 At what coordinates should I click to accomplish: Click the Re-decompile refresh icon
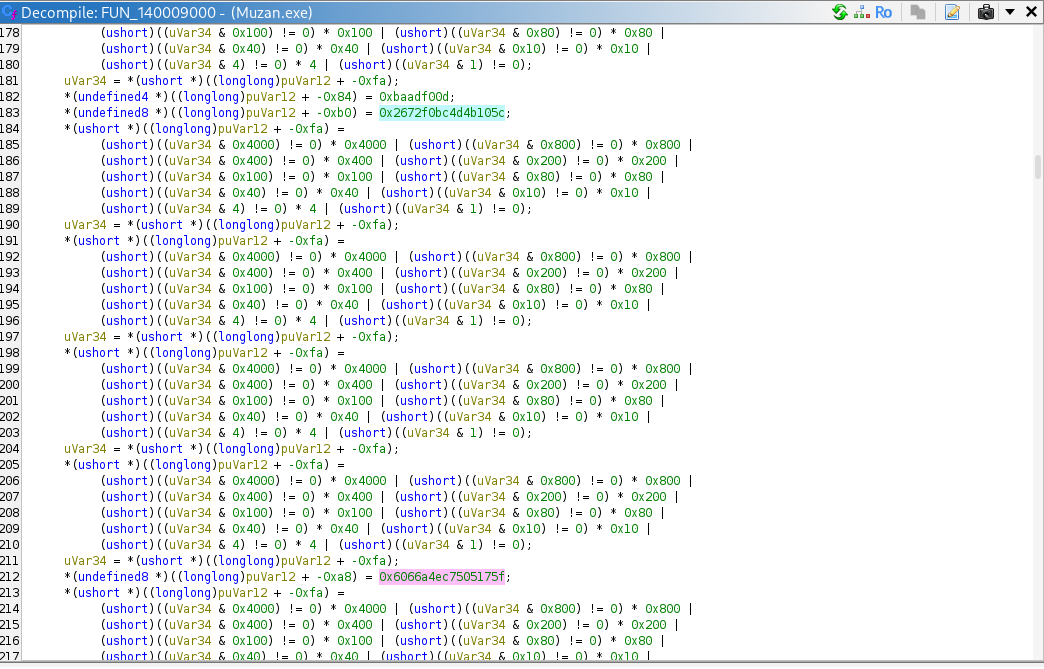[x=840, y=12]
